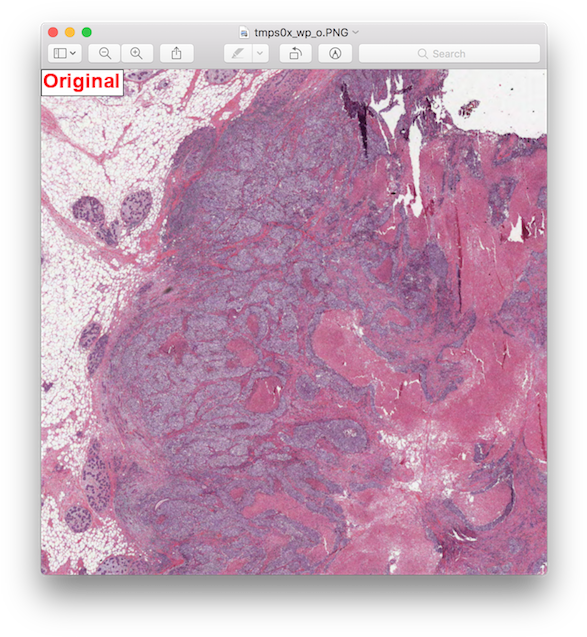Open the Share menu button
Image resolution: width=587 pixels, height=637 pixels.
coord(176,53)
